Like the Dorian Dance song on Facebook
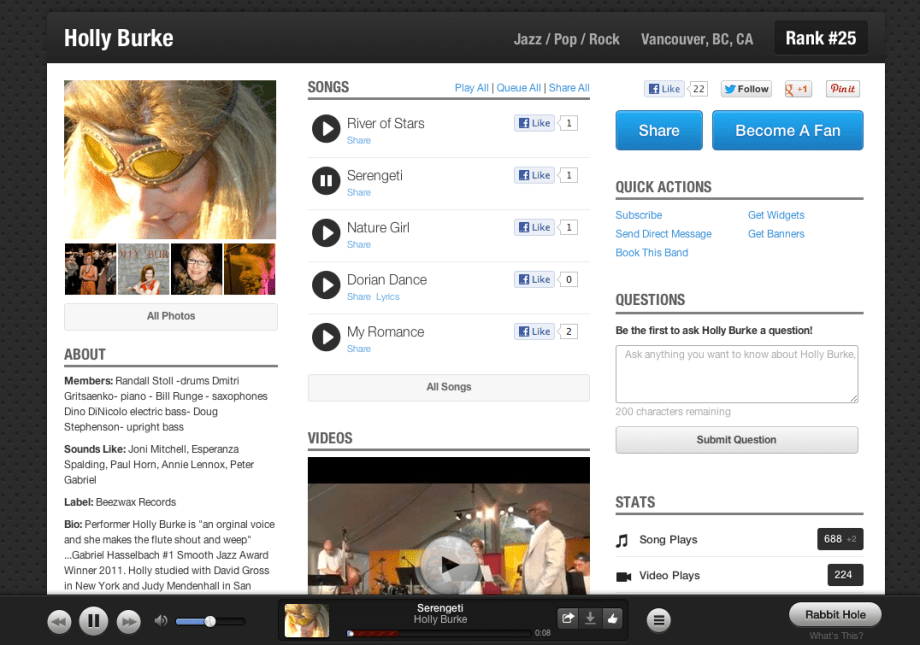Image resolution: width=920 pixels, height=645 pixels. (x=534, y=280)
